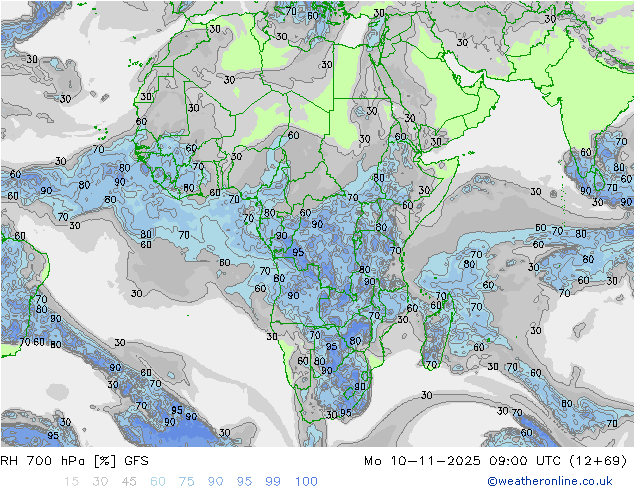Click the legend value 95 in the color scale
This screenshot has width=634, height=490.
(x=244, y=482)
